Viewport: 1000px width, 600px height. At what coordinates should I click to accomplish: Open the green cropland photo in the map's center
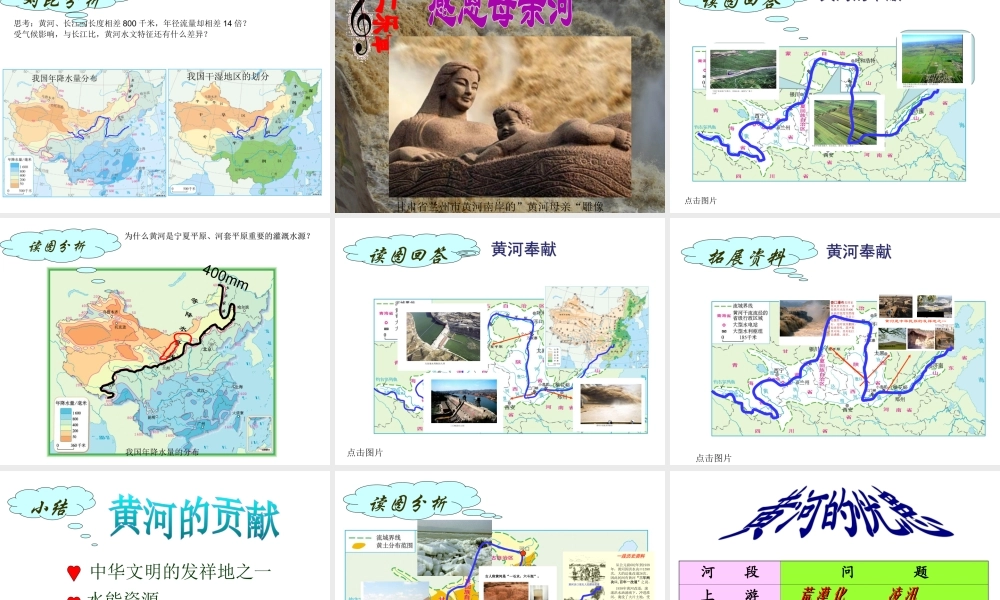click(845, 121)
